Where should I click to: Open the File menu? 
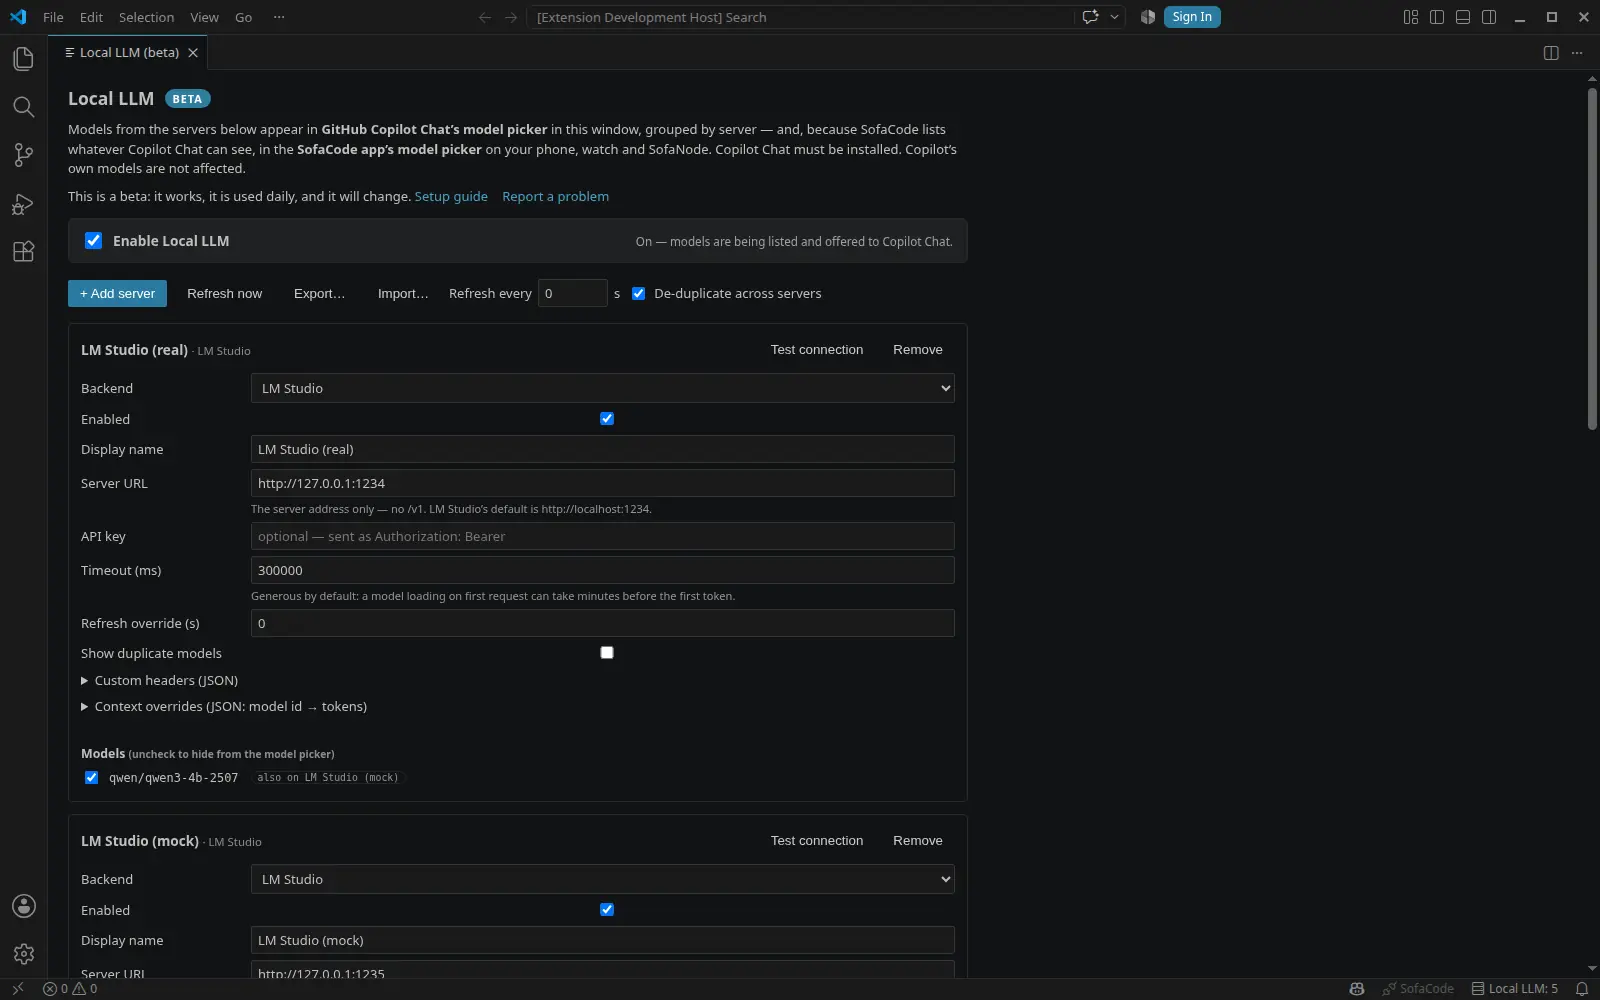(53, 17)
